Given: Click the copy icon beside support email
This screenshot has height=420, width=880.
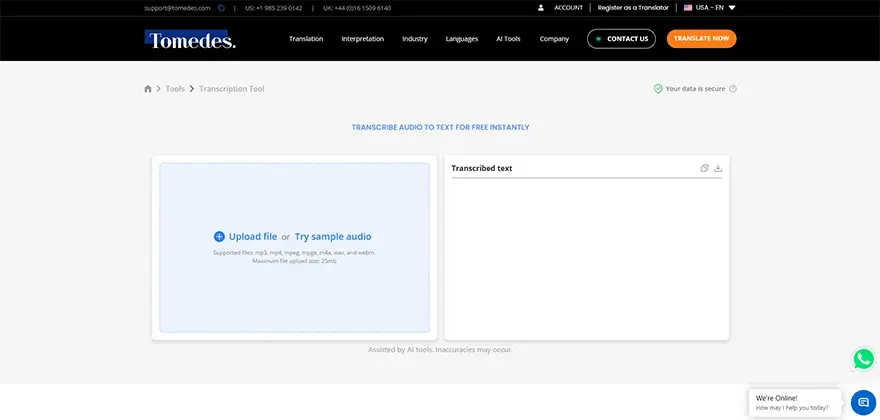Looking at the screenshot, I should [x=221, y=8].
